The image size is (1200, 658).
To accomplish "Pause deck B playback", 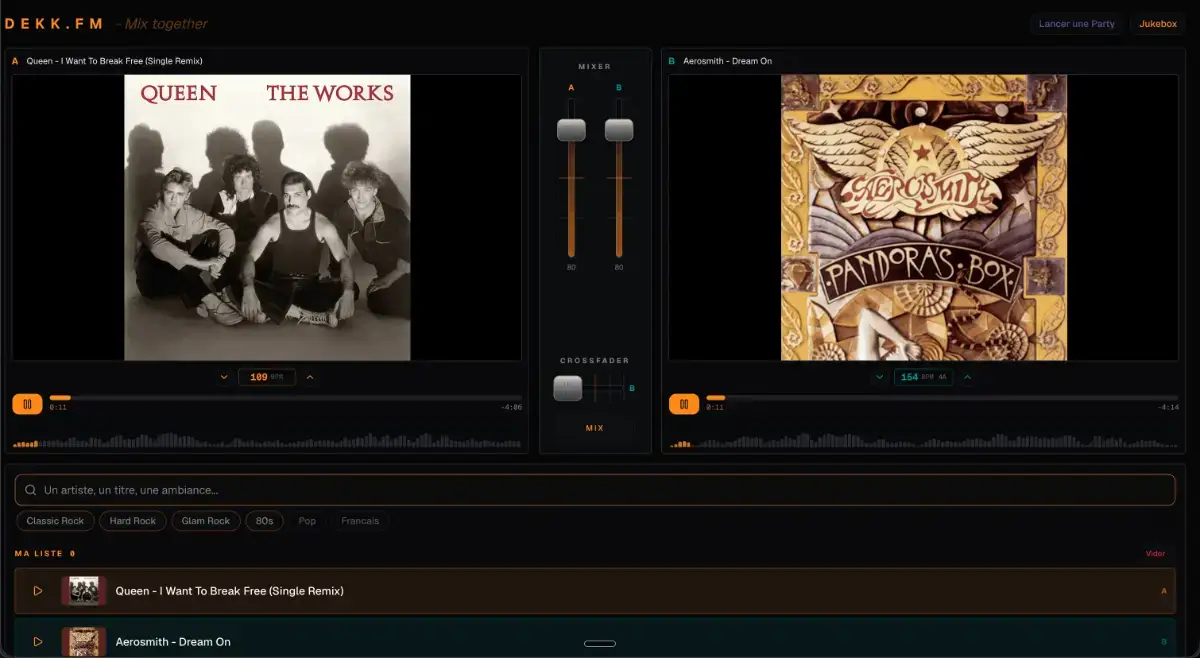I will tap(684, 404).
